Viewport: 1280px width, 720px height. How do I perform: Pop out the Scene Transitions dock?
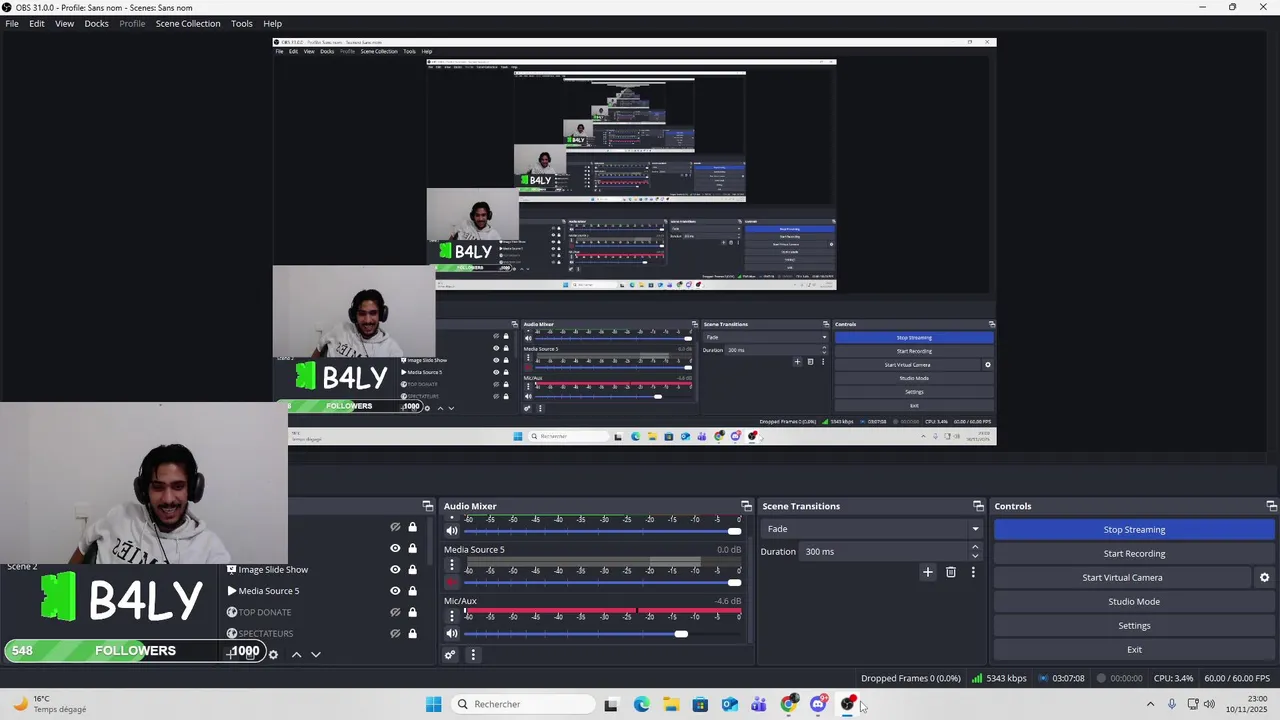pyautogui.click(x=978, y=506)
